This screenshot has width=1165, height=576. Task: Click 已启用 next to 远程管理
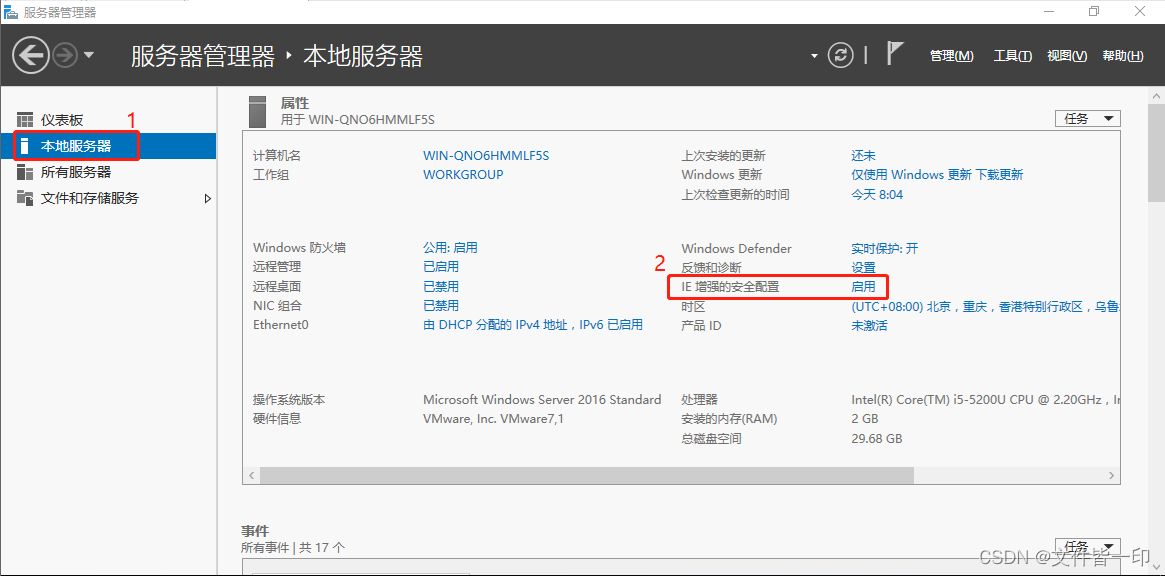441,267
